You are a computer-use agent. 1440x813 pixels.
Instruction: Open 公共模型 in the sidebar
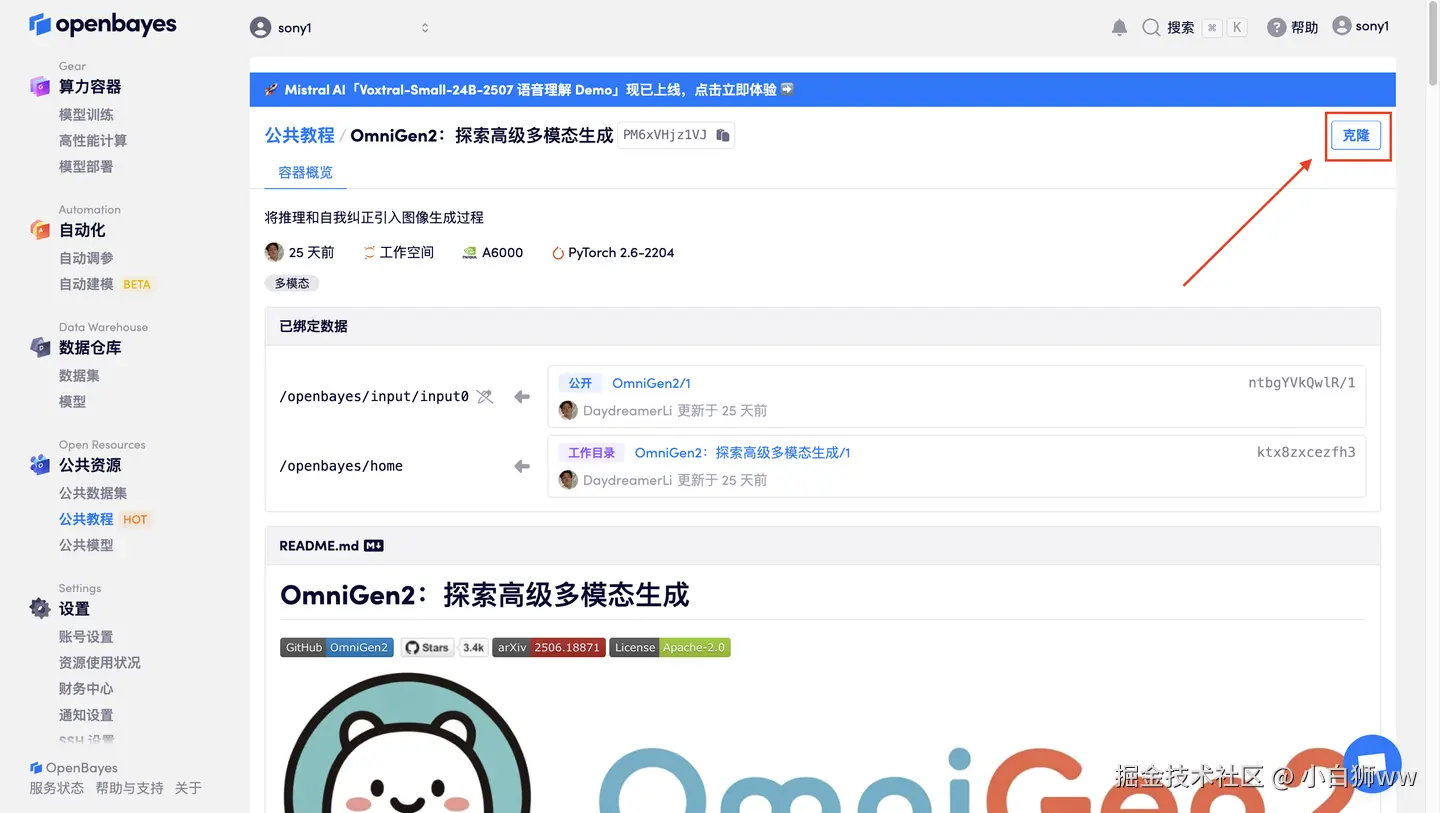pyautogui.click(x=86, y=545)
